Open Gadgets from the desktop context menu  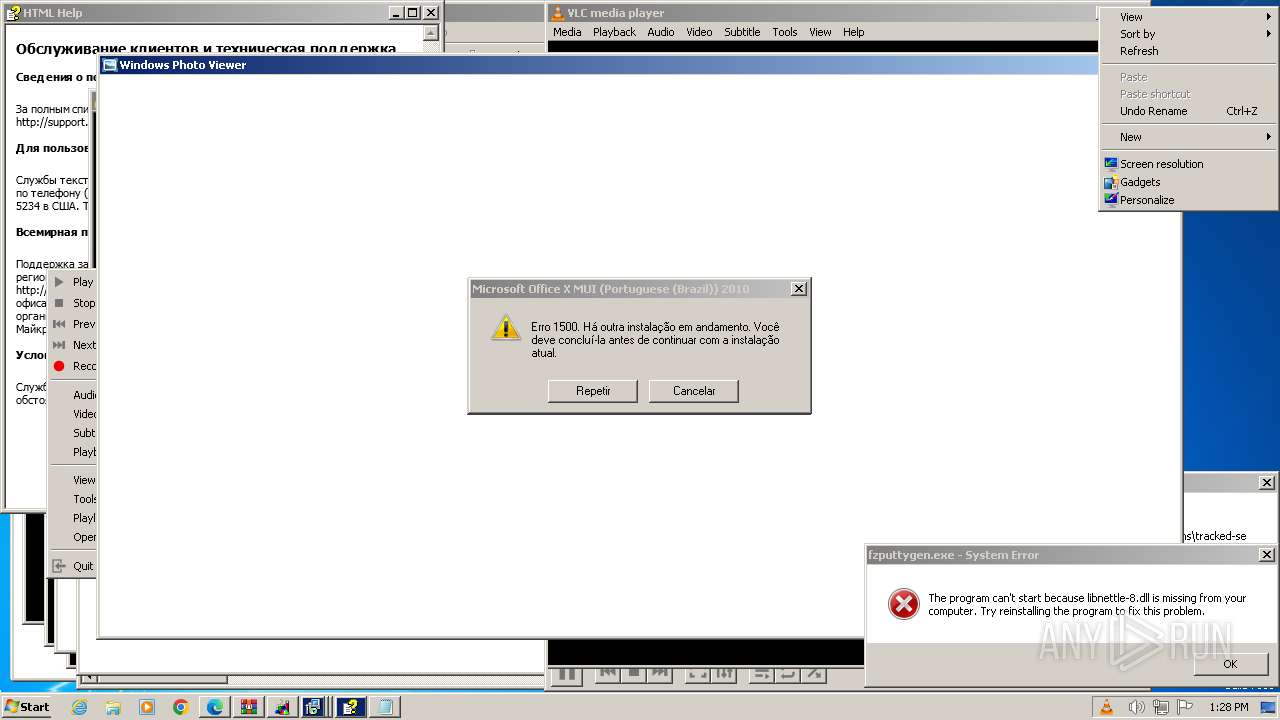pyautogui.click(x=1188, y=182)
